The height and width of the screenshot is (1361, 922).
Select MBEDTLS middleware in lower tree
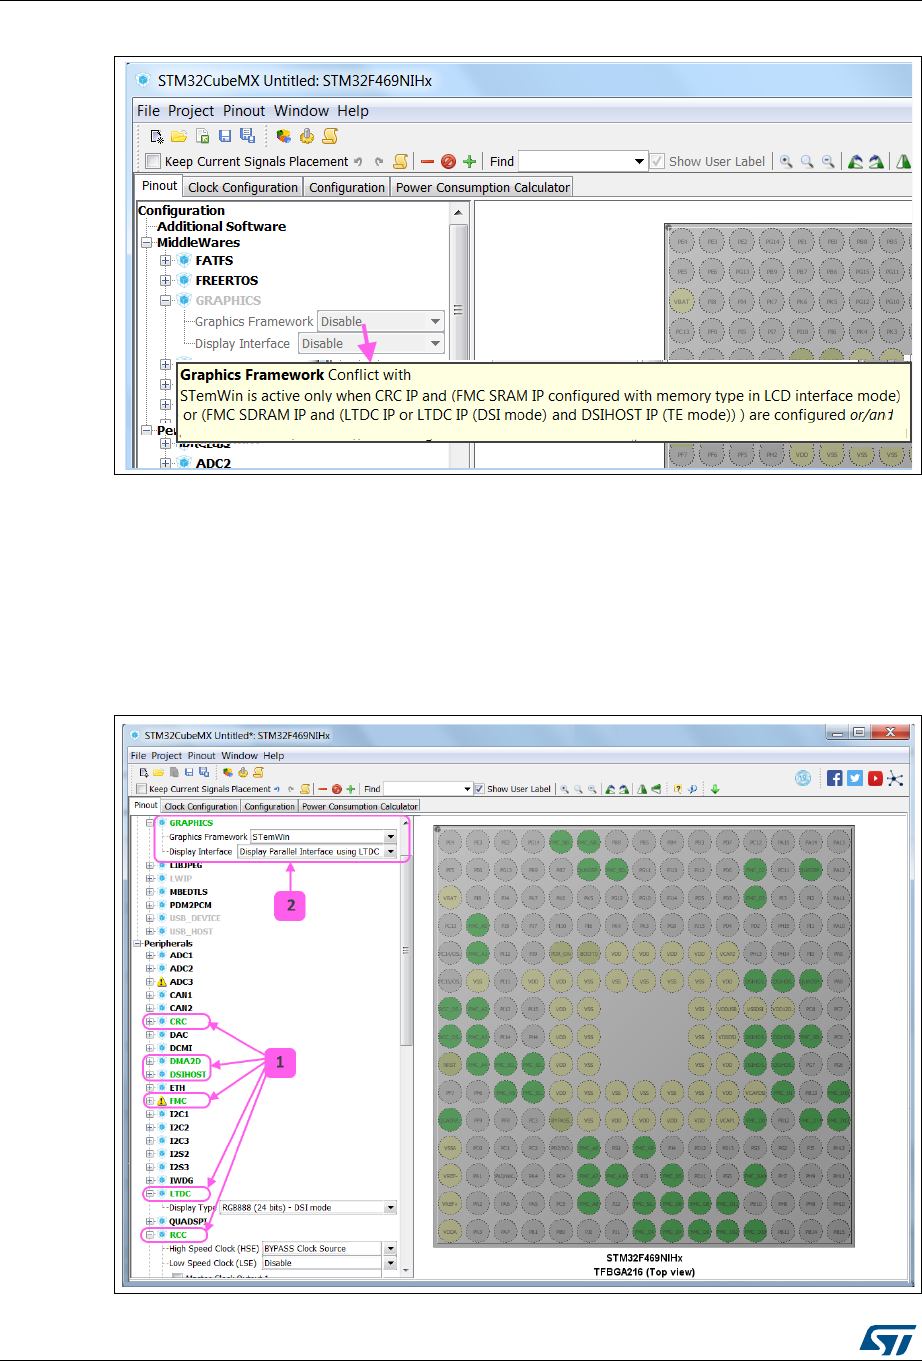click(x=189, y=892)
